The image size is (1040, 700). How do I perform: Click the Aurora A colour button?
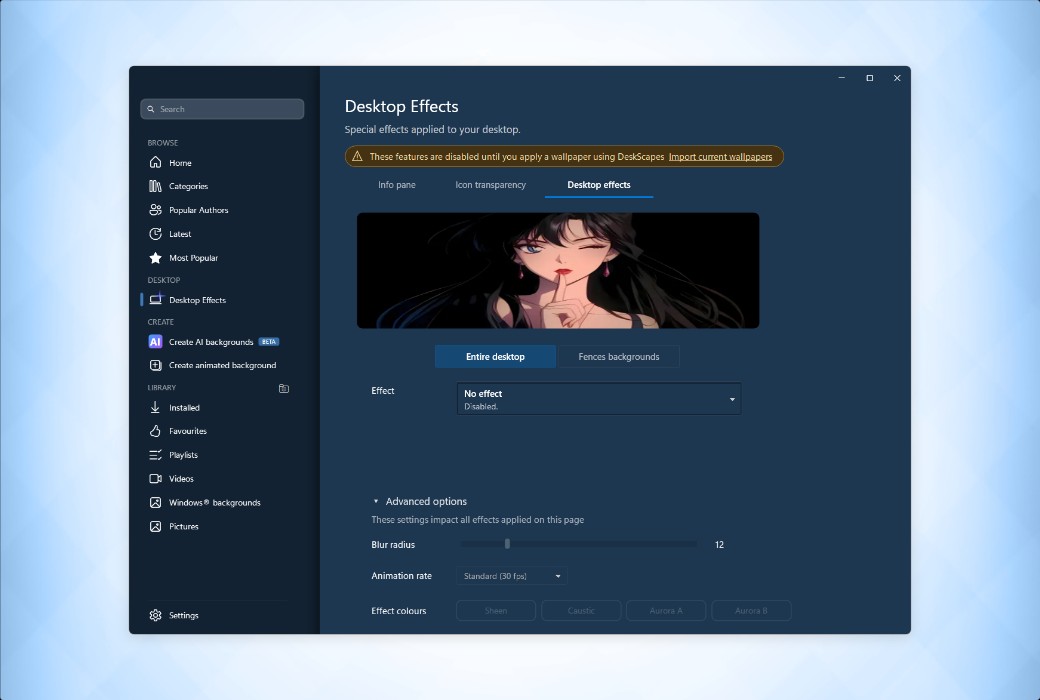point(666,611)
